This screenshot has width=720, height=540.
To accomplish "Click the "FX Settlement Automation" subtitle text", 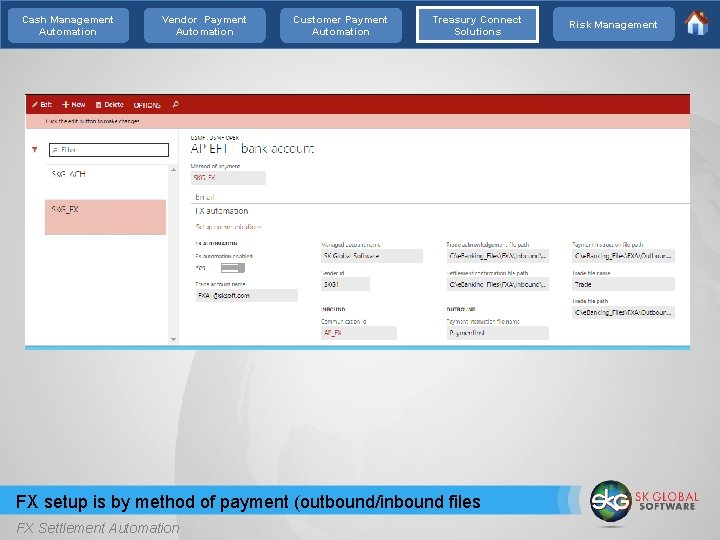I will click(98, 528).
